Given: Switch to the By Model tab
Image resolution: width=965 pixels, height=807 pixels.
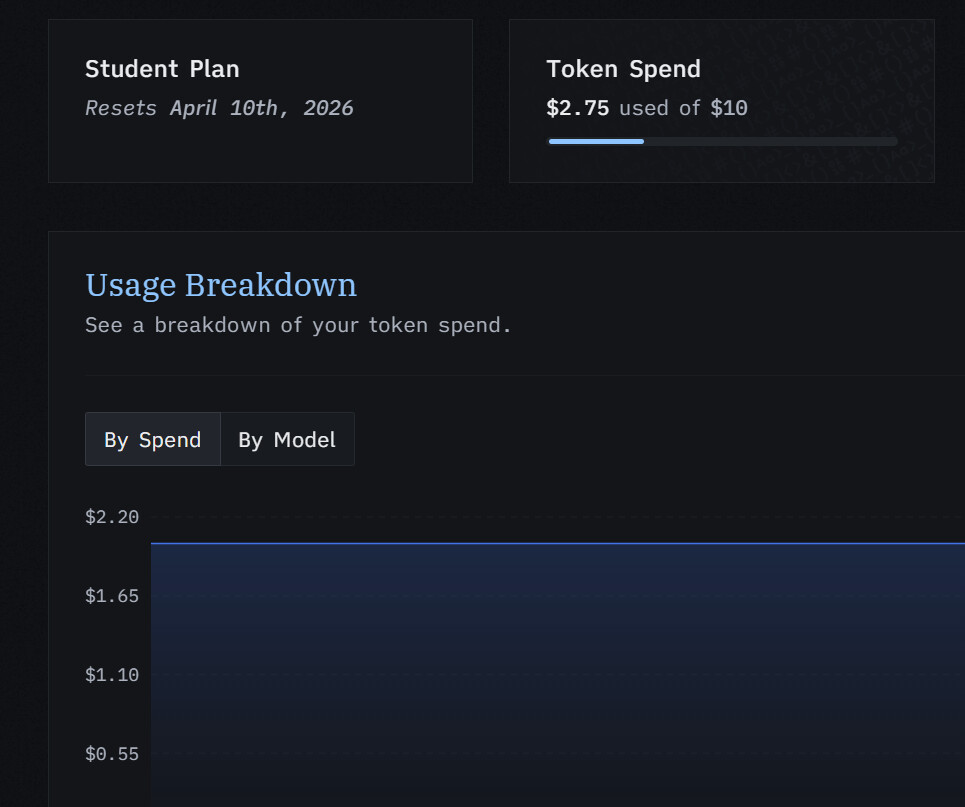Looking at the screenshot, I should pyautogui.click(x=287, y=439).
